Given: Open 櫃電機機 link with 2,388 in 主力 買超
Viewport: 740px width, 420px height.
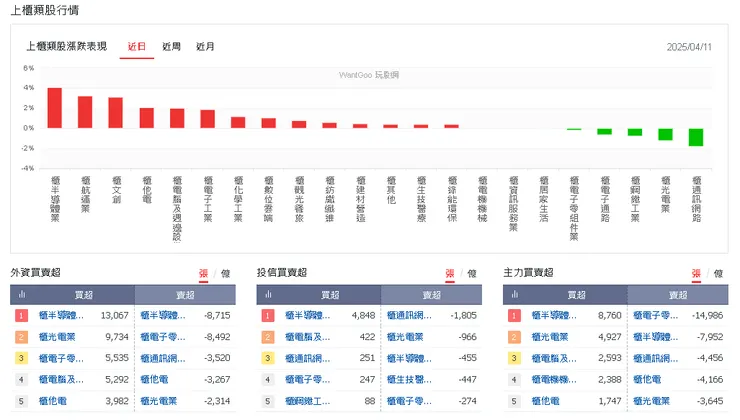Looking at the screenshot, I should 554,379.
